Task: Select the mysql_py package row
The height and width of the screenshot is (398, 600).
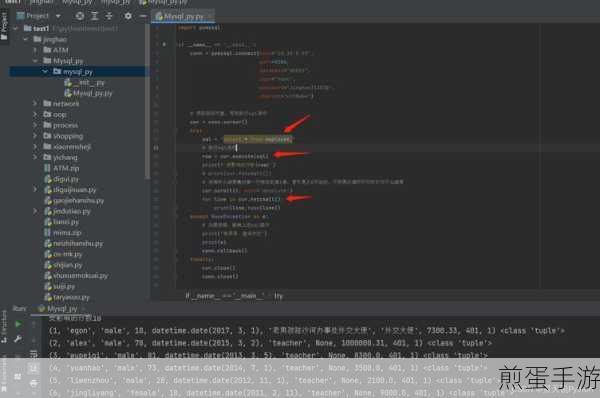Action: point(77,72)
